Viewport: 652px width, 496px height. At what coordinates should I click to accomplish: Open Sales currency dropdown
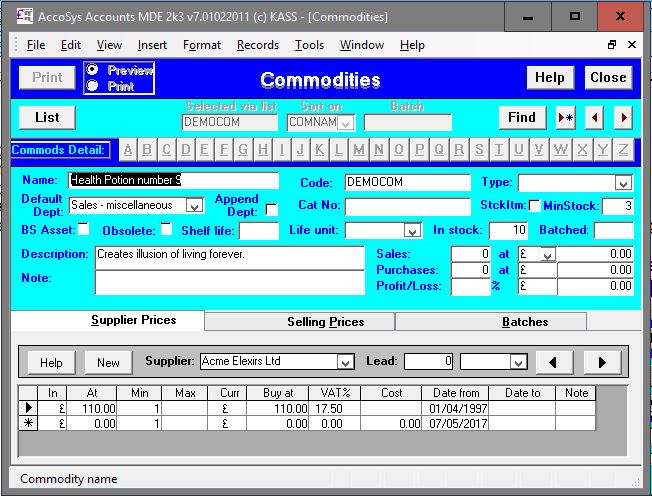point(547,254)
